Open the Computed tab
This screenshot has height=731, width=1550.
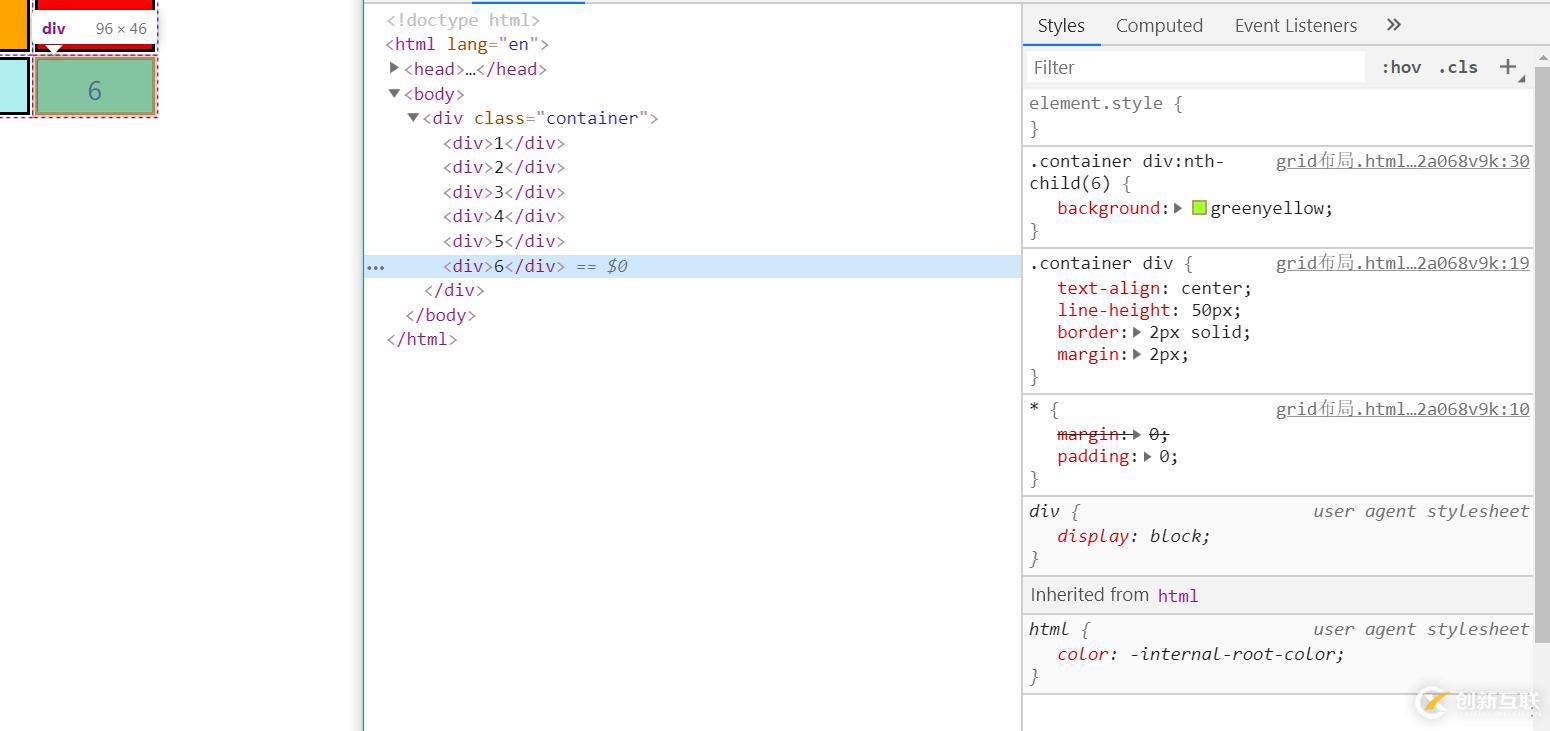click(x=1159, y=25)
